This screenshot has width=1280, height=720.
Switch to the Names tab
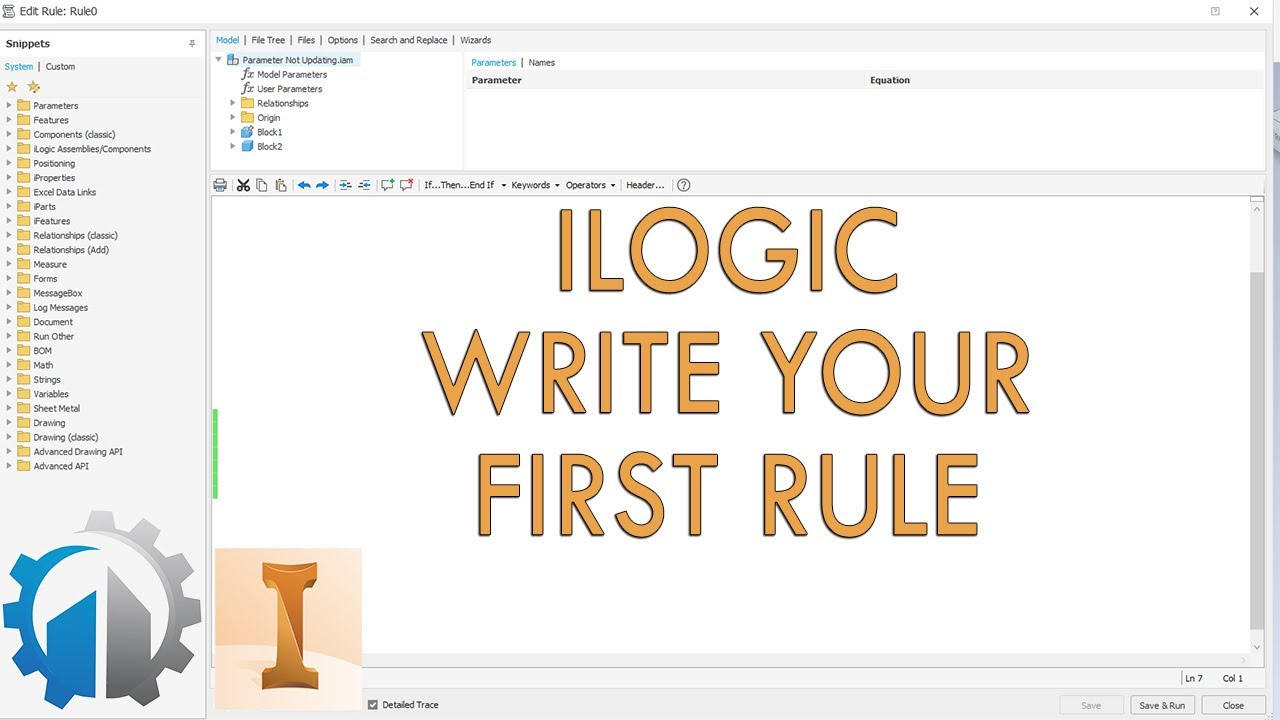[541, 63]
